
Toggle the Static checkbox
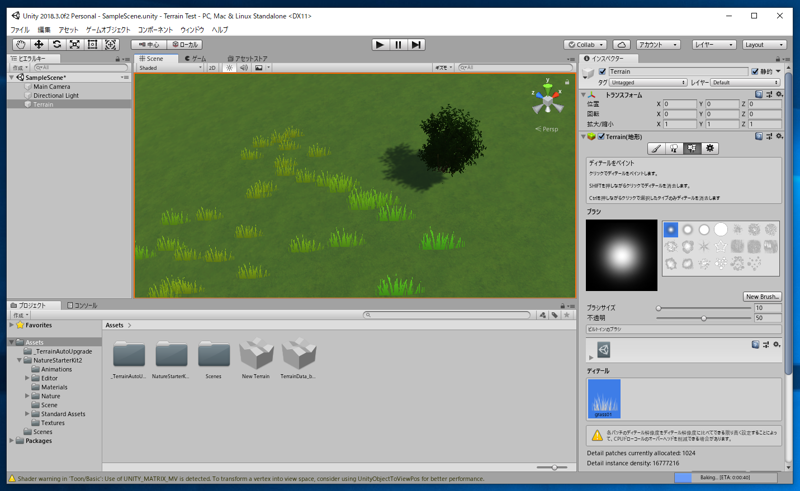point(755,71)
